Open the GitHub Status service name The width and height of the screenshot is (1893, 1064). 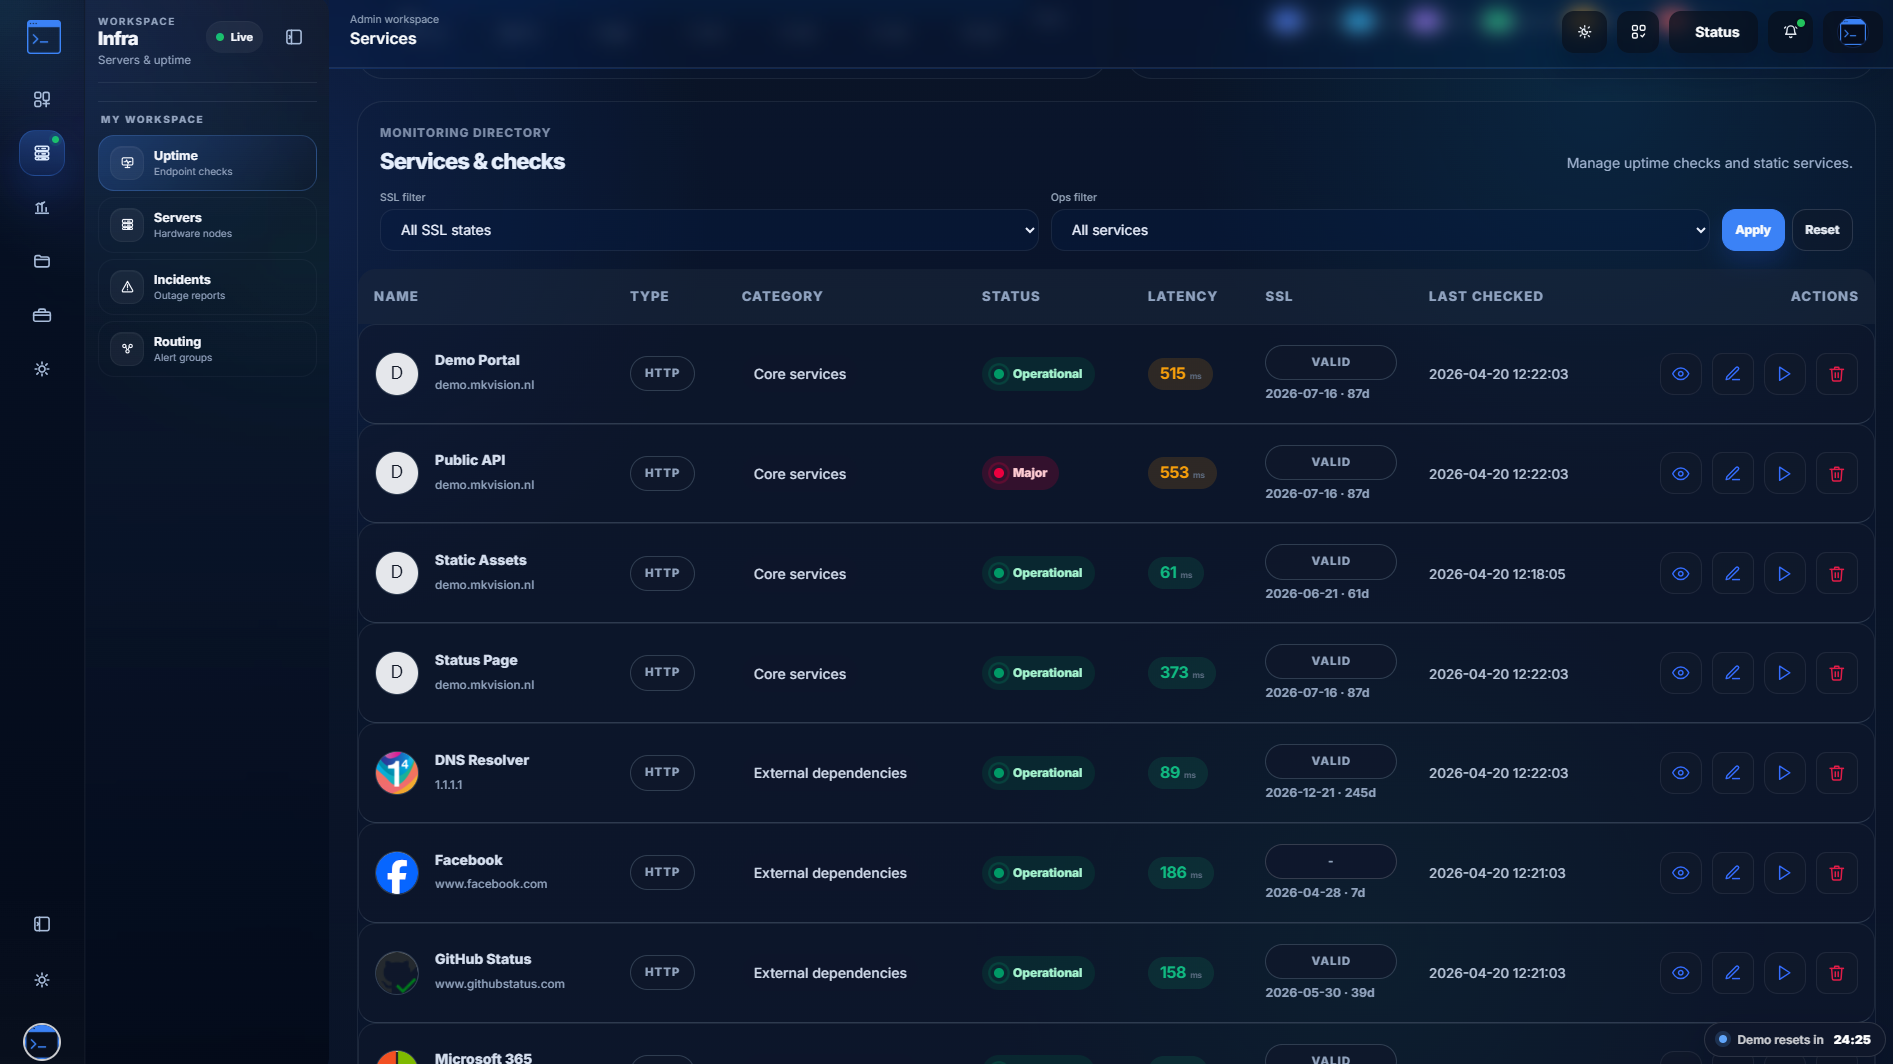coord(483,959)
